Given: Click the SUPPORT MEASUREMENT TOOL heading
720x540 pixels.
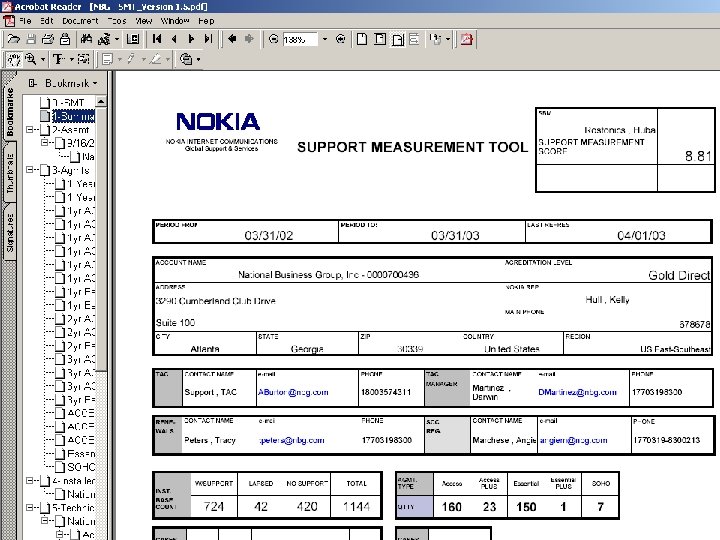Looking at the screenshot, I should point(412,147).
